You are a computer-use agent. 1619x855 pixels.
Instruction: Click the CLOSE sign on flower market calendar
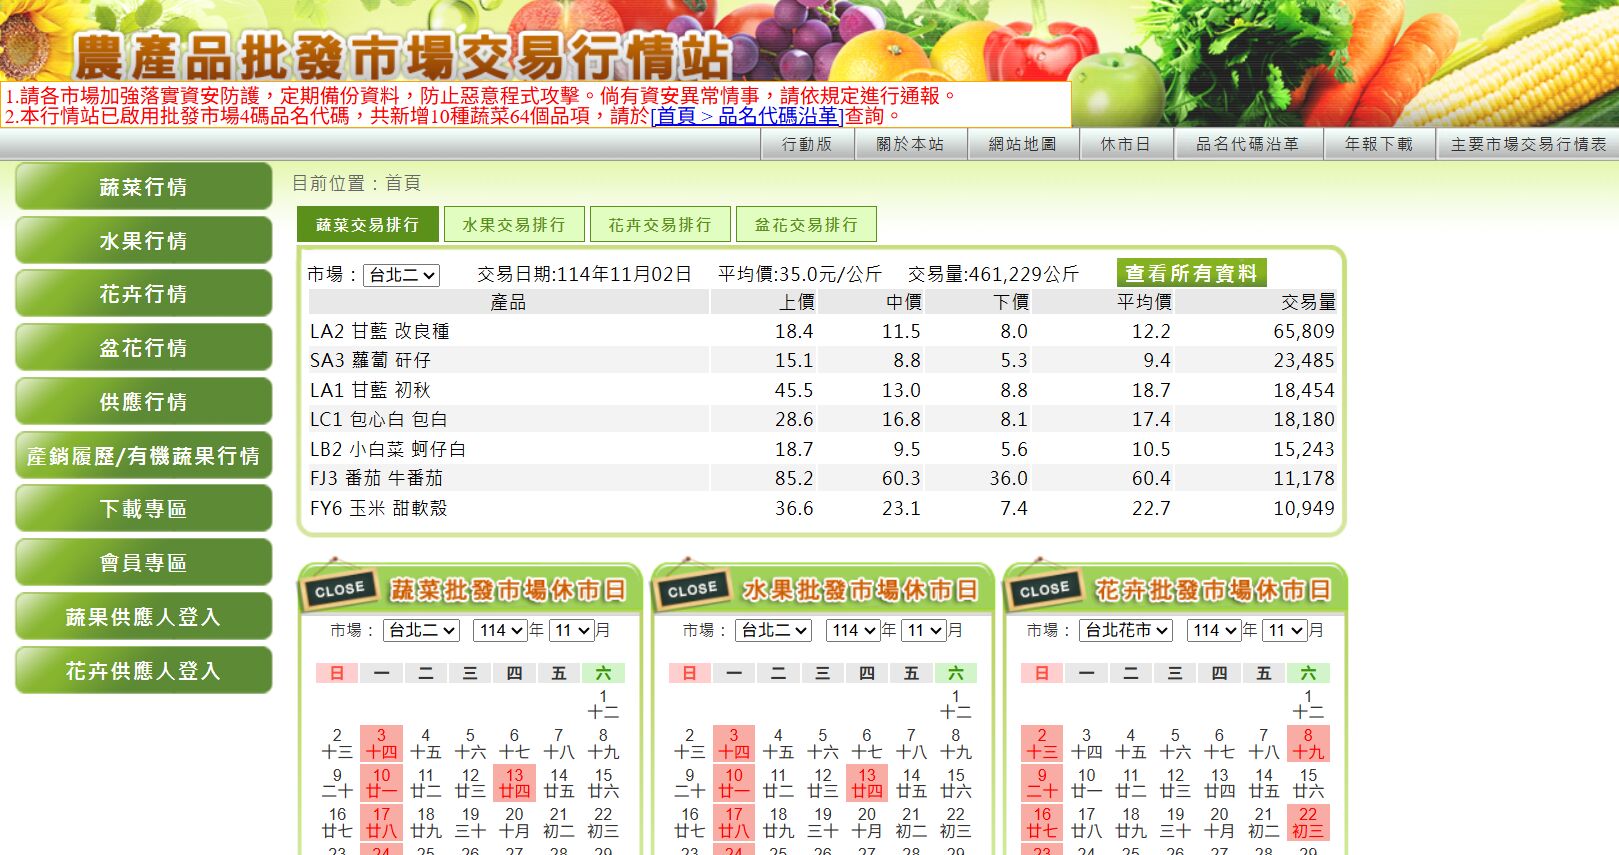(x=1044, y=589)
